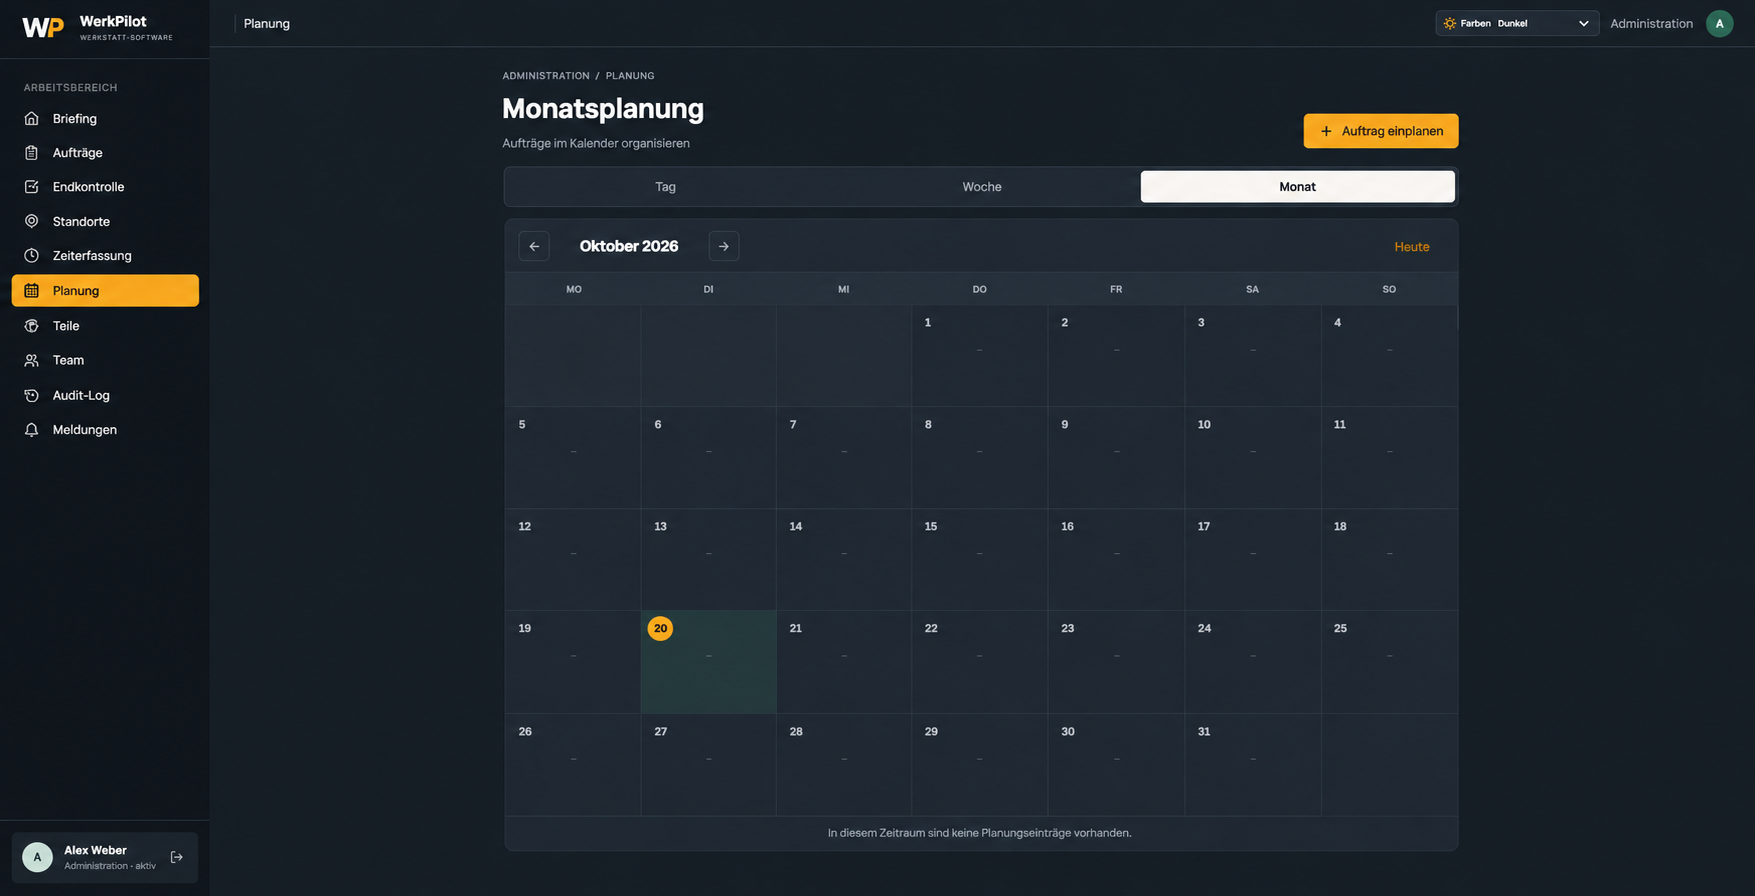This screenshot has height=896, width=1755.
Task: Click the Administration label in top bar
Action: point(1651,23)
